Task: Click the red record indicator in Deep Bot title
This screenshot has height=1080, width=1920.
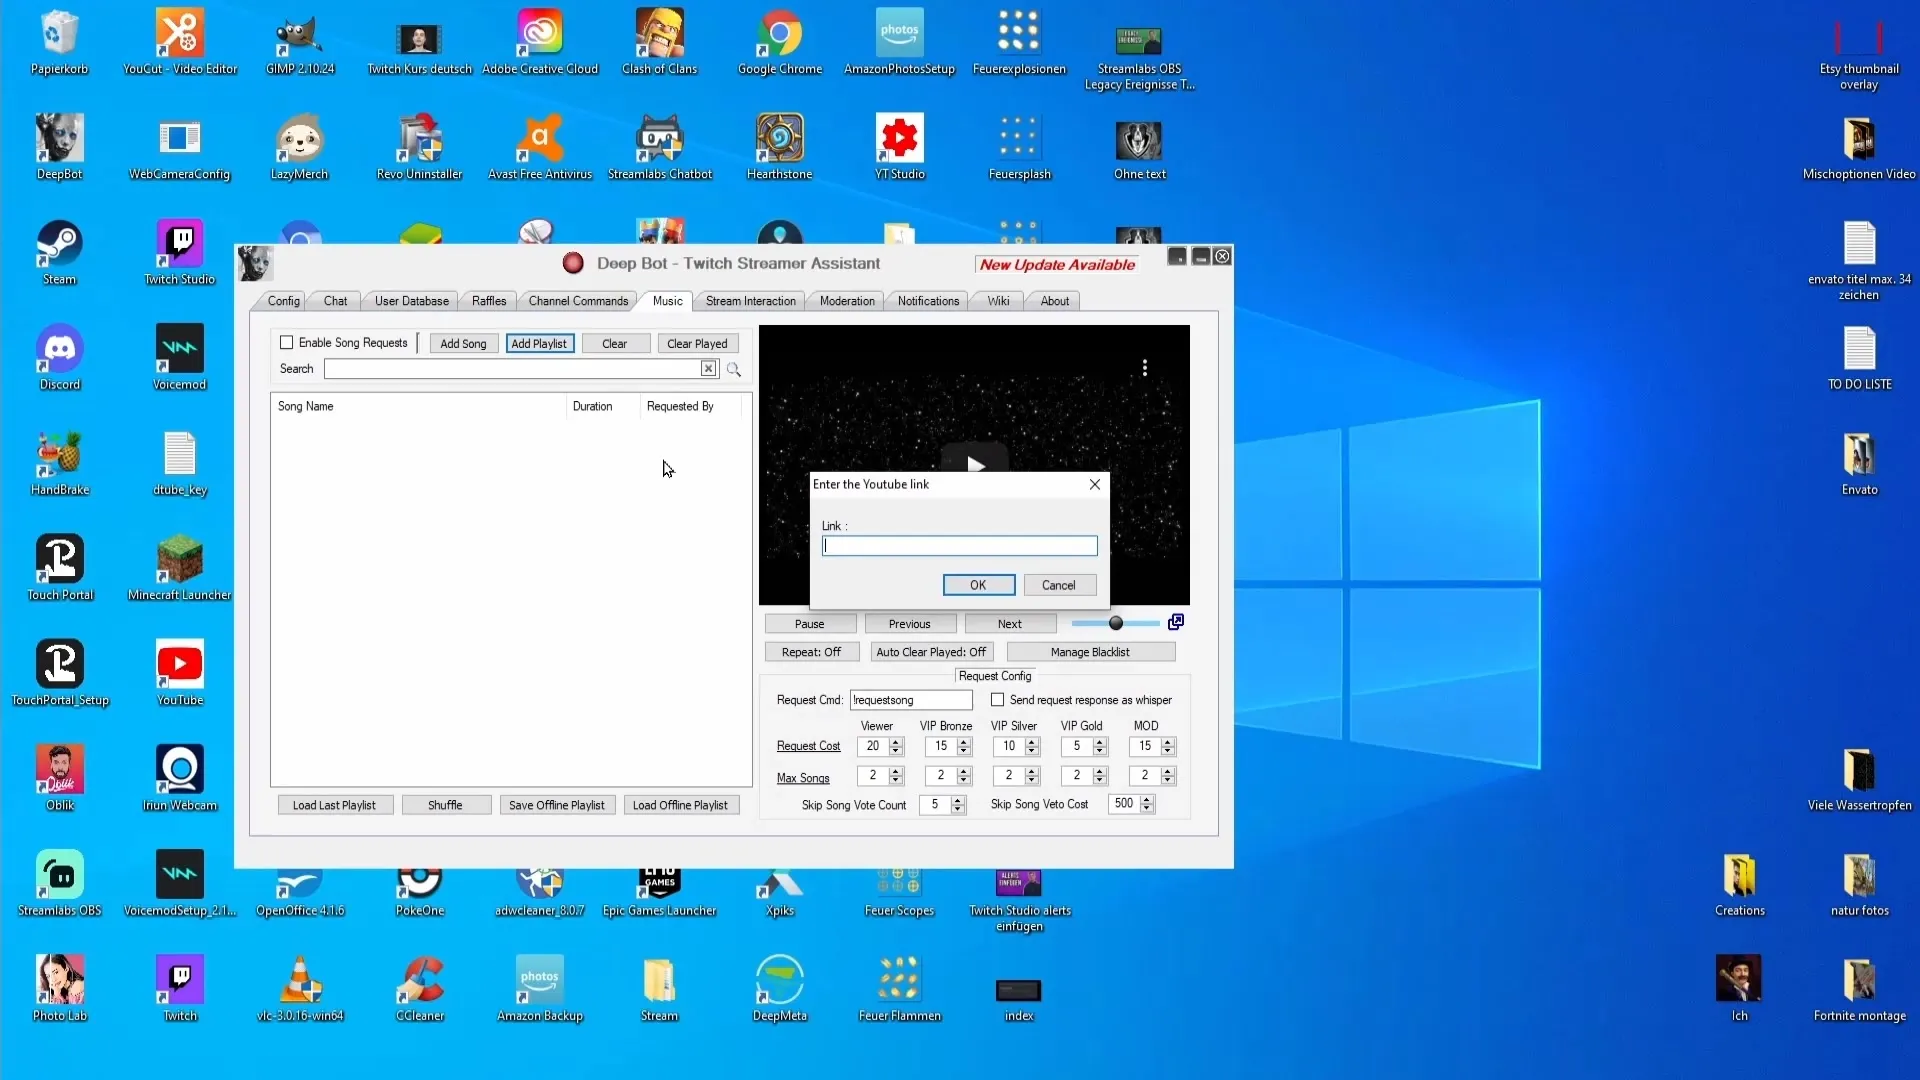Action: [573, 263]
